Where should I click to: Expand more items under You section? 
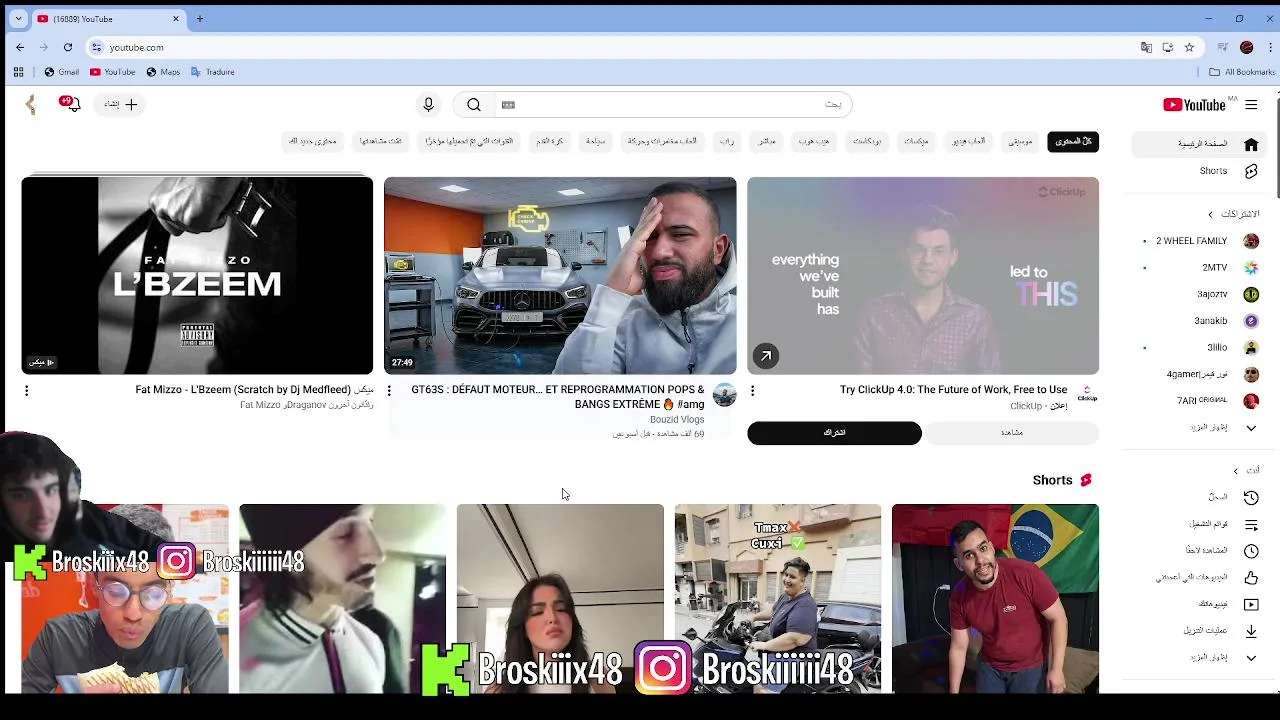coord(1201,657)
